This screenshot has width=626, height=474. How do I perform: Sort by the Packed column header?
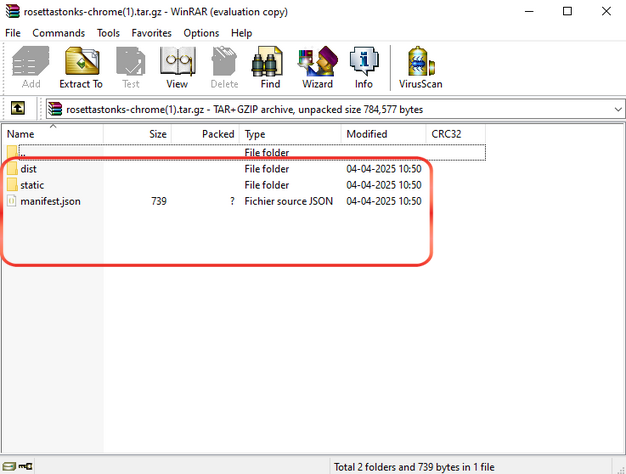coord(206,134)
